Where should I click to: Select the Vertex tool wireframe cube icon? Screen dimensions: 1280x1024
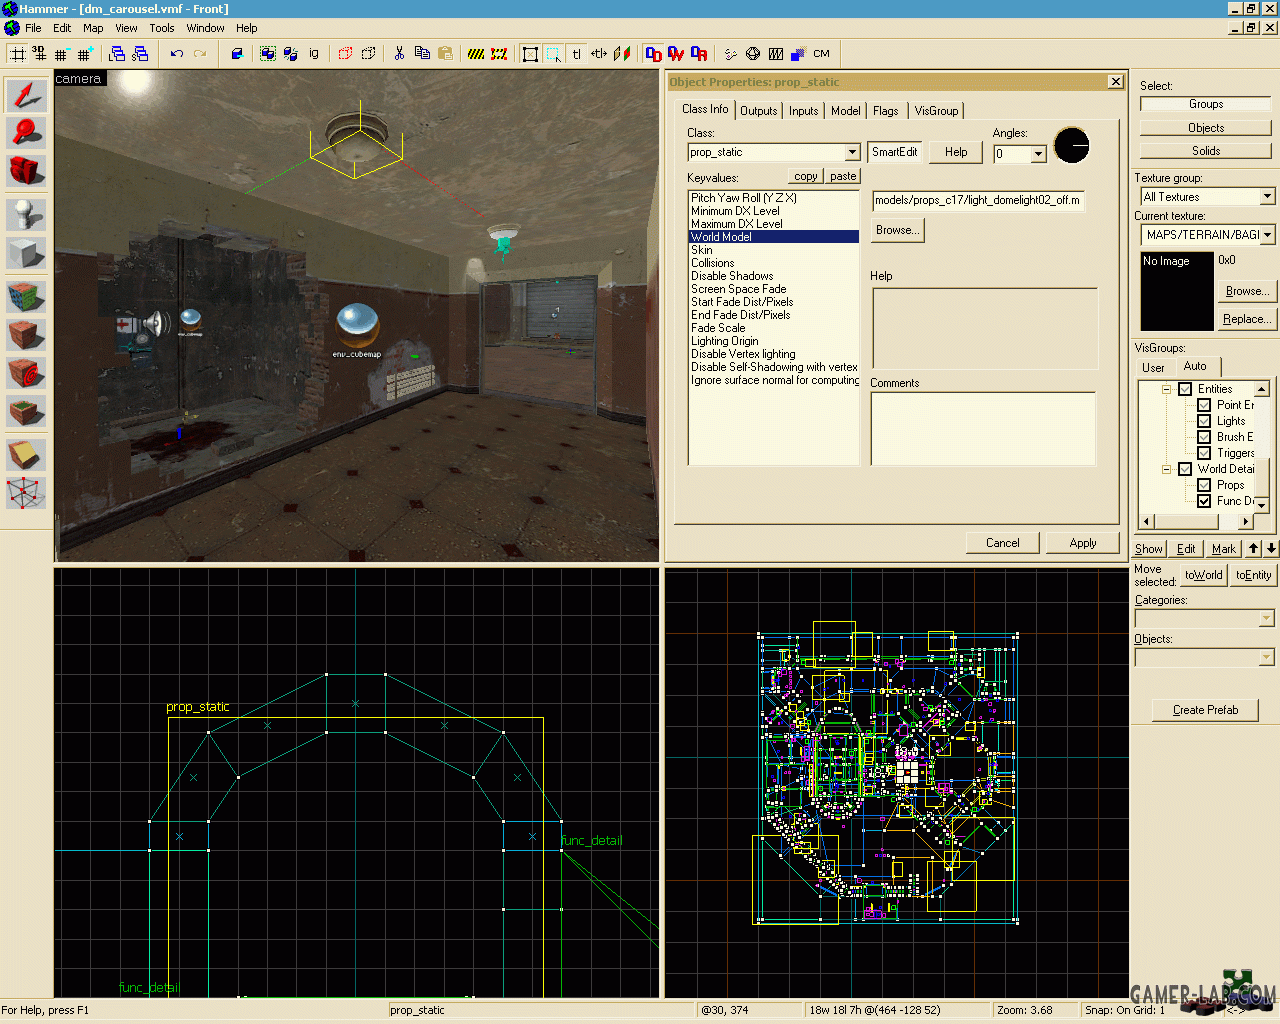[26, 493]
